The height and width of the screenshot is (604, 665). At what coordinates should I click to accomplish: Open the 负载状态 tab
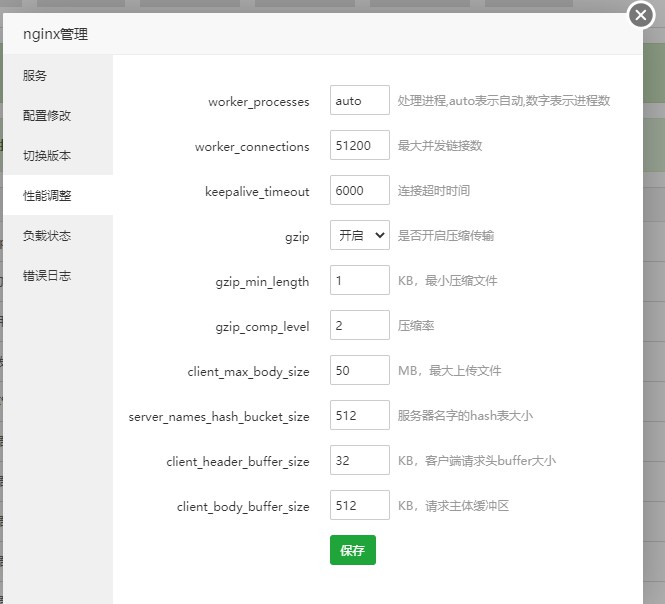point(58,235)
